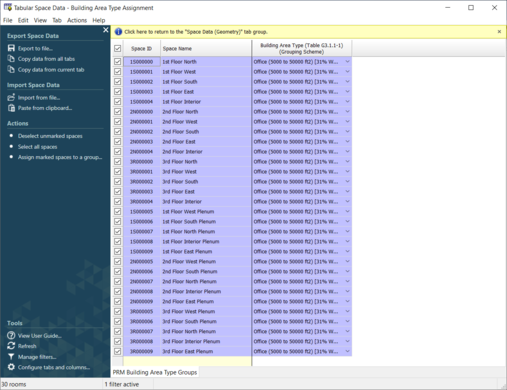Click the Import from file folder icon
This screenshot has width=507, height=390.
pyautogui.click(x=11, y=97)
